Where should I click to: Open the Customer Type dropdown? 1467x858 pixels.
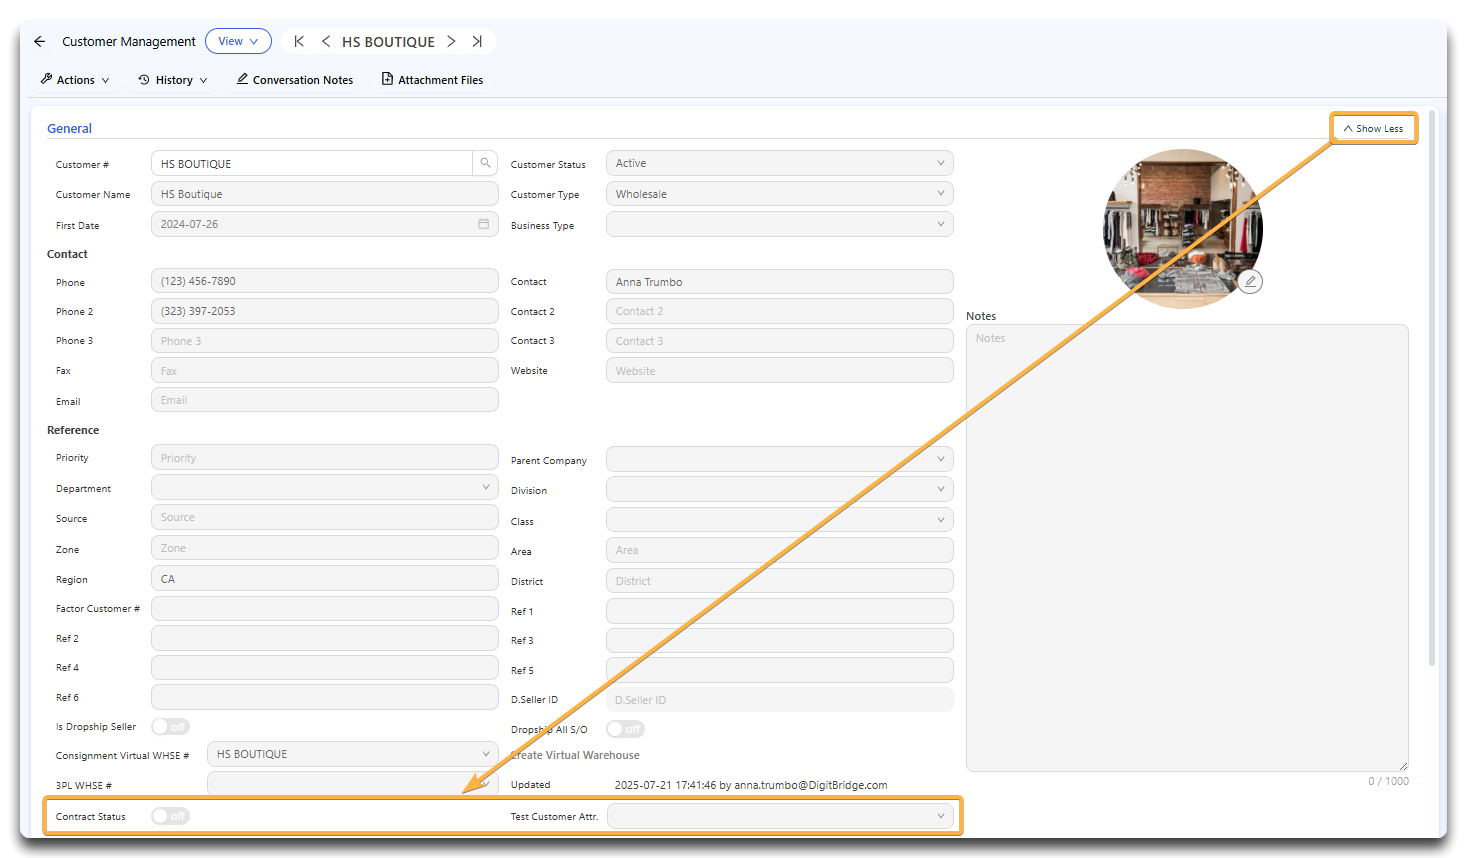(x=780, y=194)
